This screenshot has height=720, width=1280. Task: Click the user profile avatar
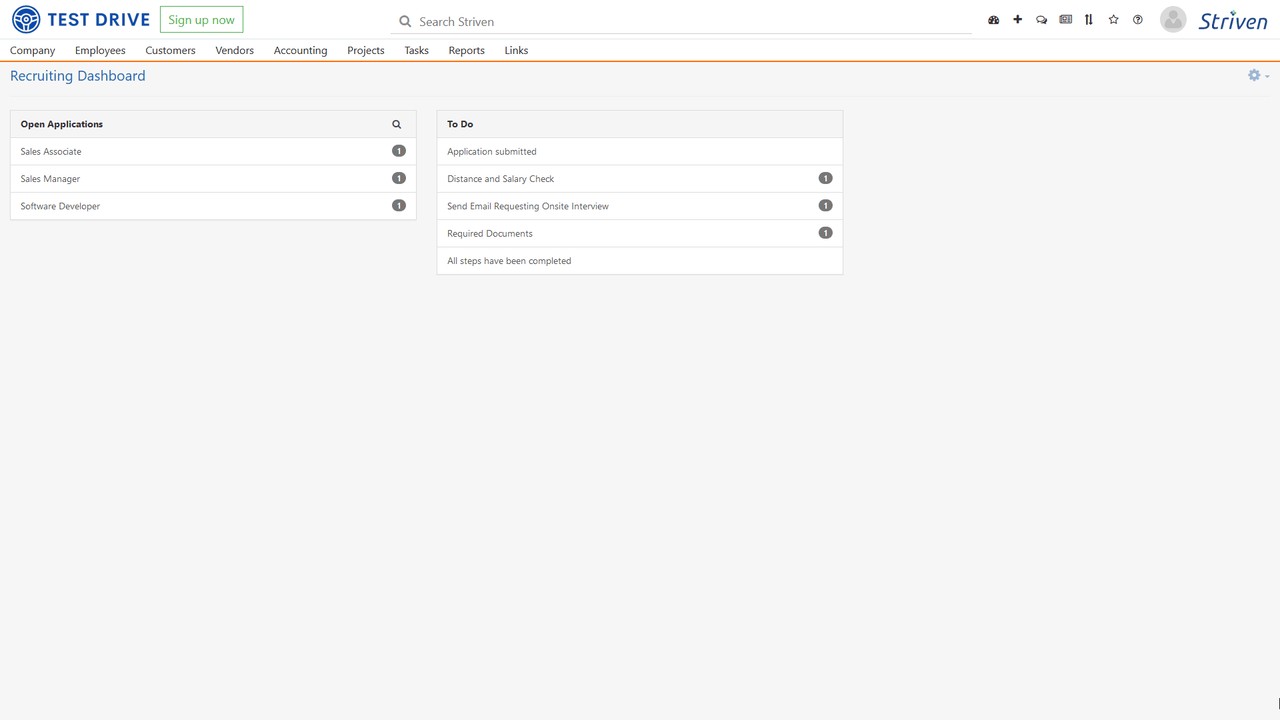(1173, 19)
